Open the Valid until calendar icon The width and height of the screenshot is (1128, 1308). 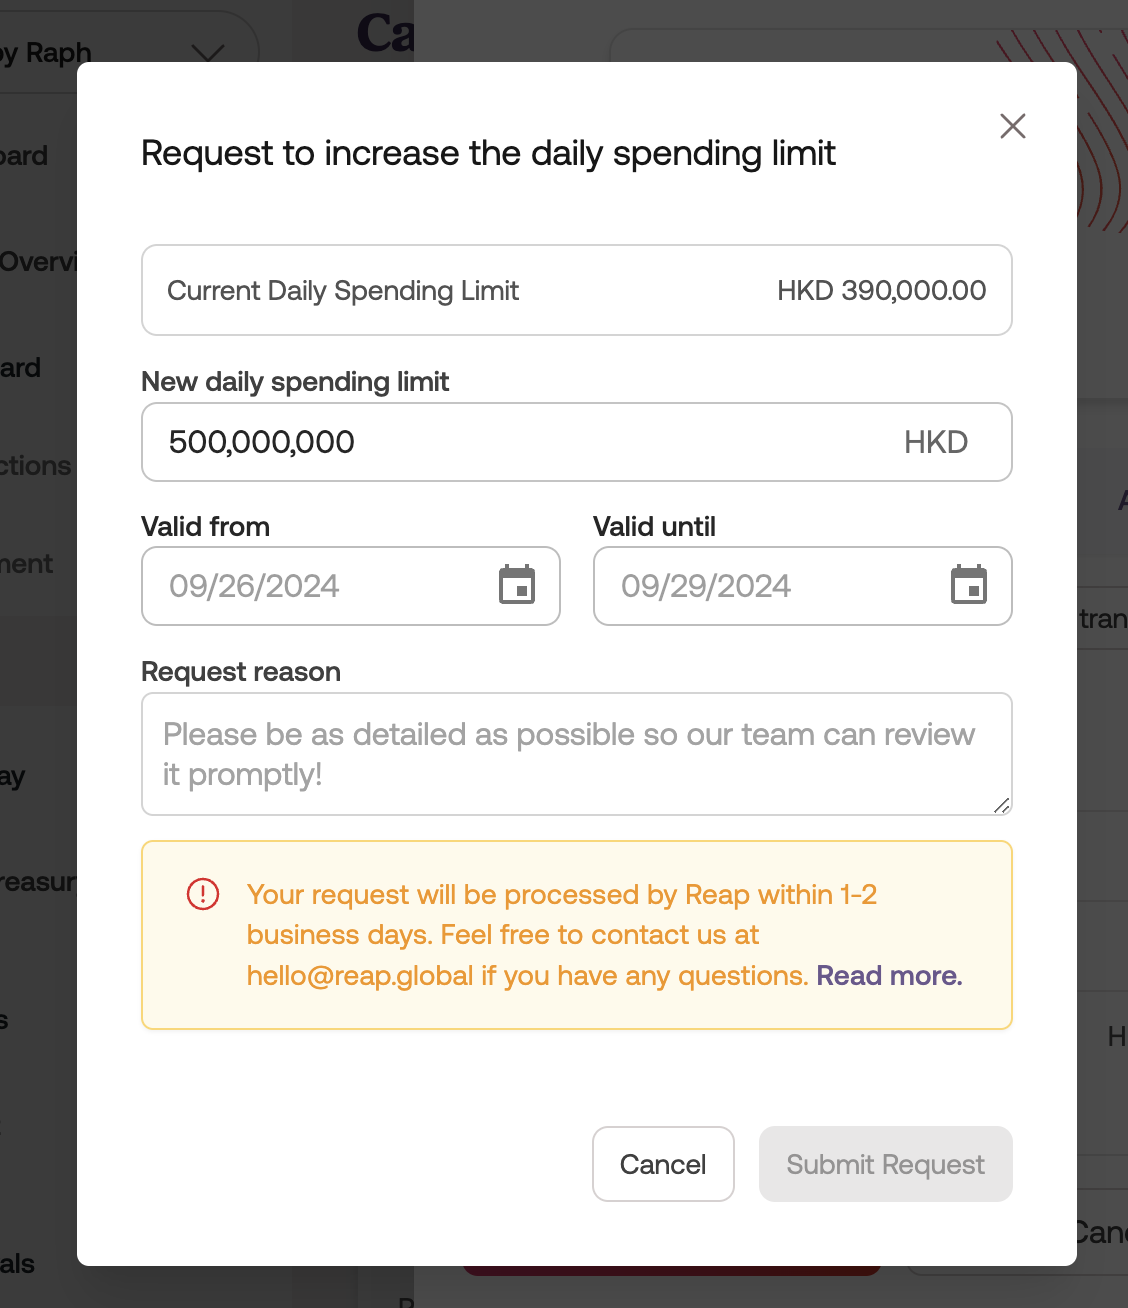pos(969,586)
